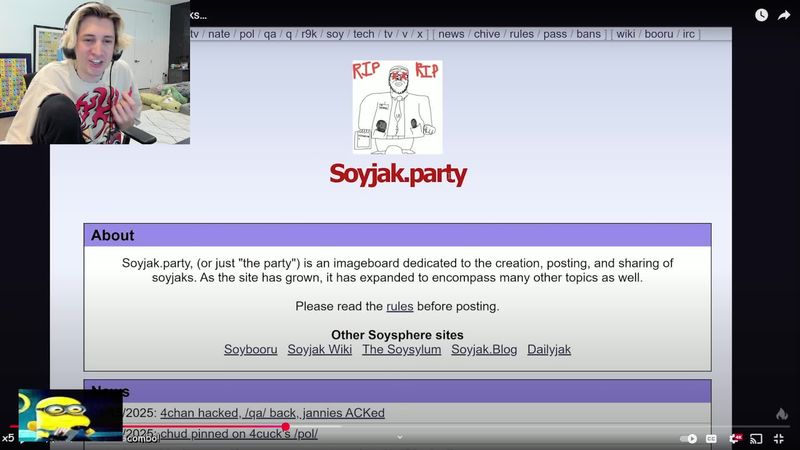Click the red video progress bar scrubber

coord(286,427)
